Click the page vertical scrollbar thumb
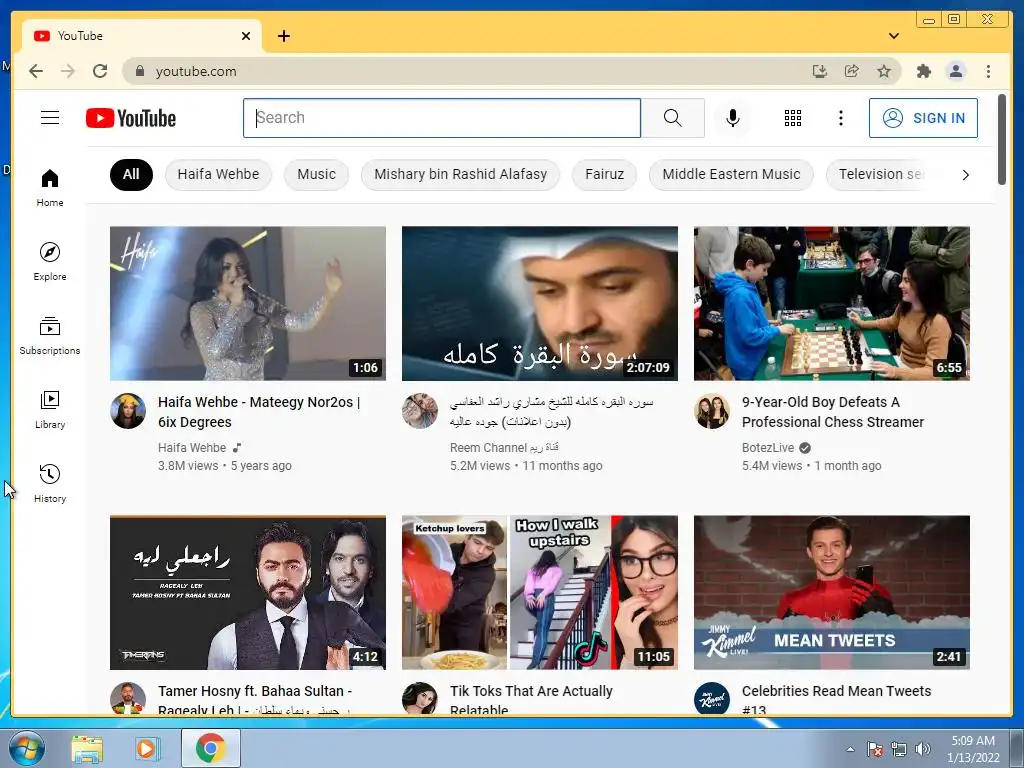Screen dimensions: 1024x768 pyautogui.click(x=1001, y=140)
